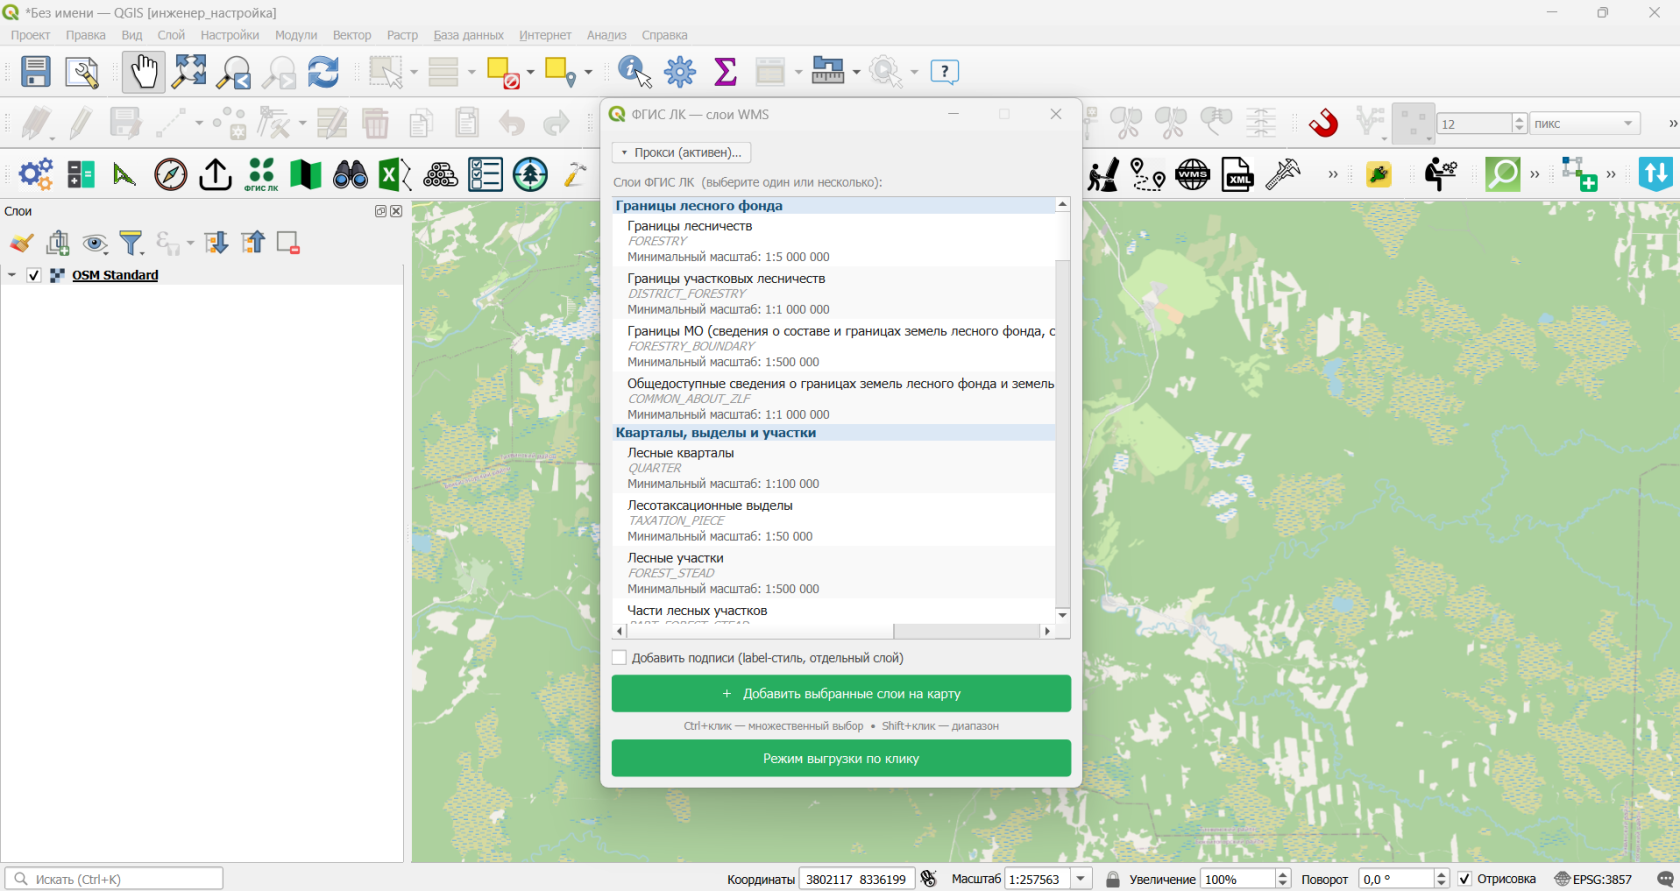Viewport: 1680px width, 891px height.
Task: Enable Добавить подписи checkbox
Action: [619, 657]
